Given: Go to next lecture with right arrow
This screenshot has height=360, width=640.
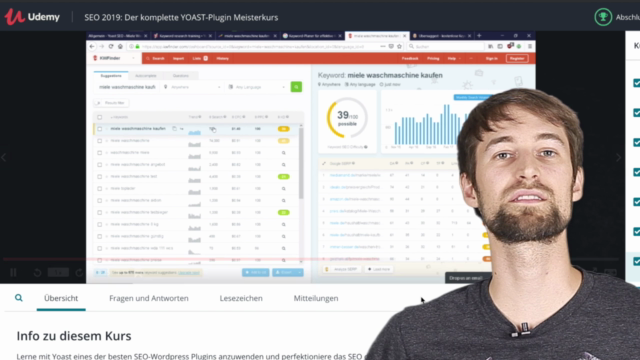Looking at the screenshot, I should (x=619, y=157).
